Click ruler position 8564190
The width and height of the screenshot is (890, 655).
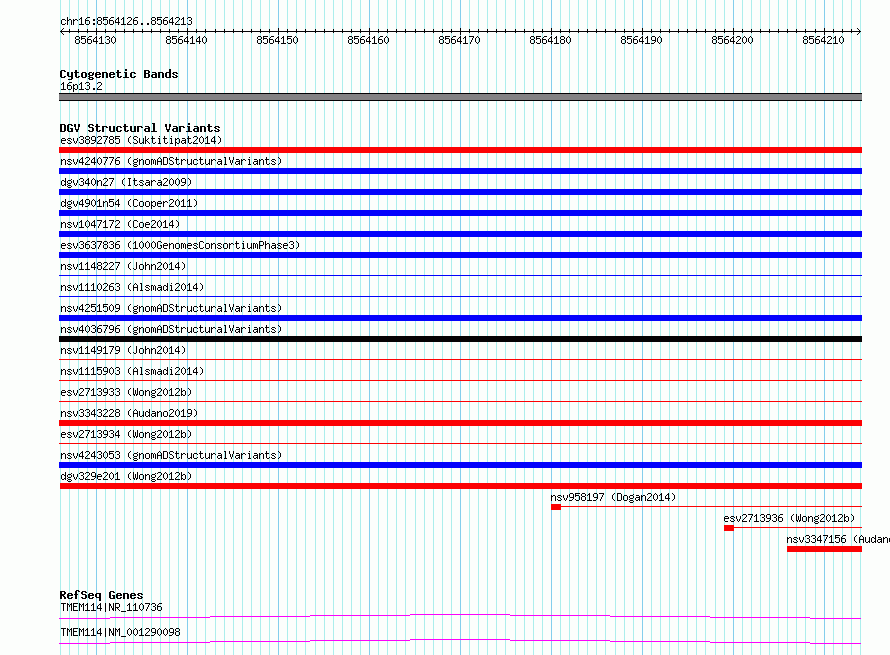pos(641,40)
